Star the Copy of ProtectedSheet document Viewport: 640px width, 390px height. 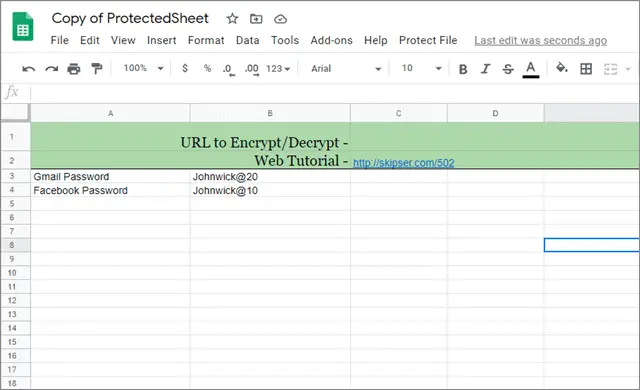[x=232, y=19]
